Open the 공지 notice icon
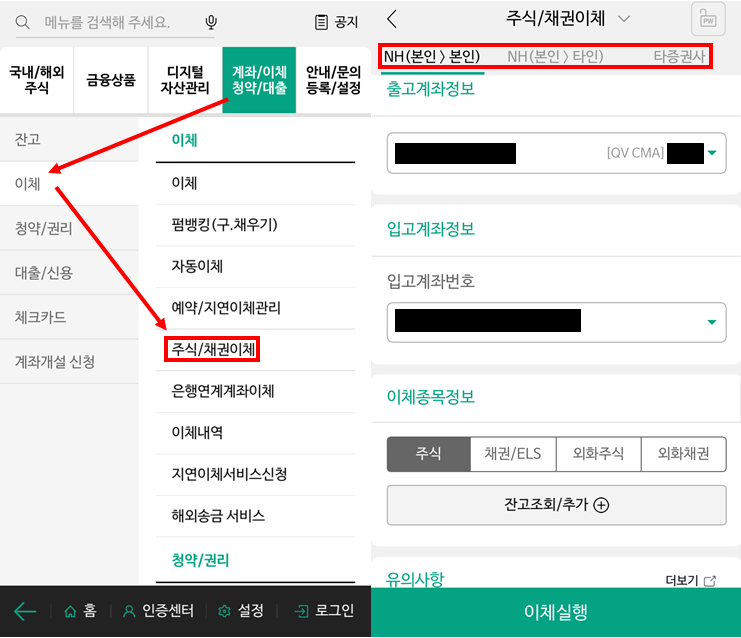Viewport: 741px width, 638px height. tap(321, 22)
